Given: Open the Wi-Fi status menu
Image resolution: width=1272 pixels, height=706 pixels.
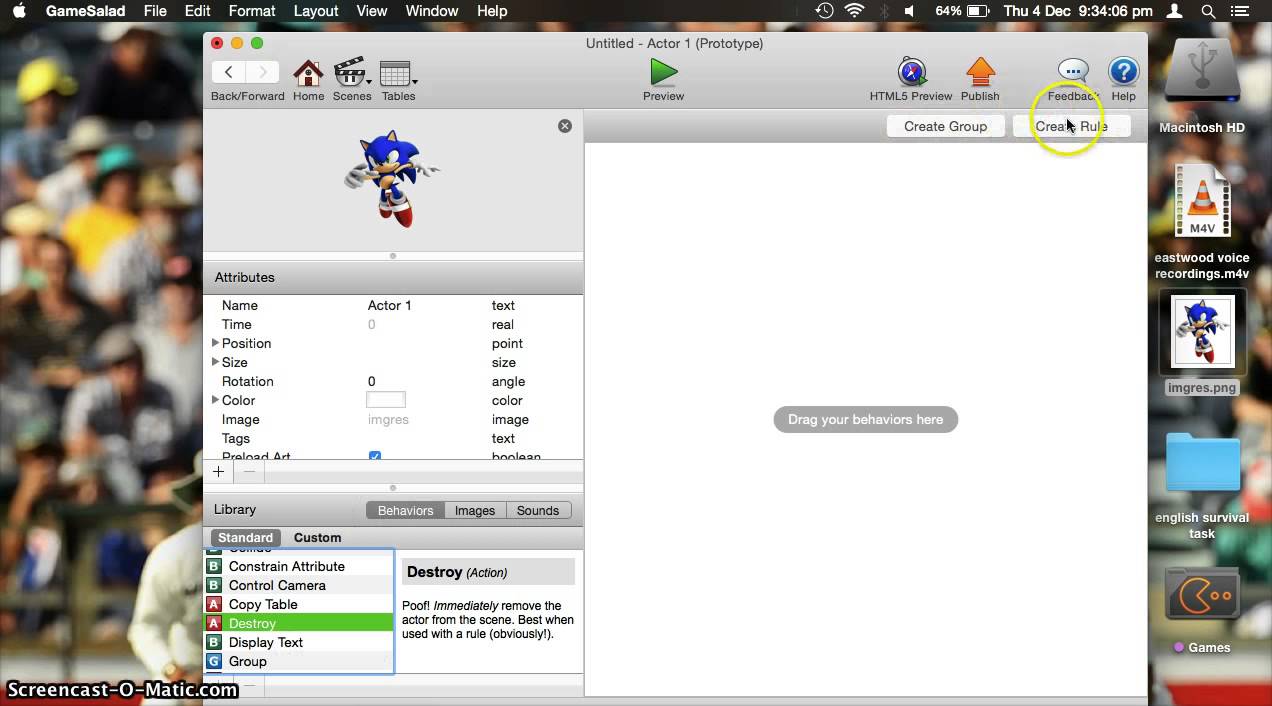Looking at the screenshot, I should pyautogui.click(x=854, y=11).
